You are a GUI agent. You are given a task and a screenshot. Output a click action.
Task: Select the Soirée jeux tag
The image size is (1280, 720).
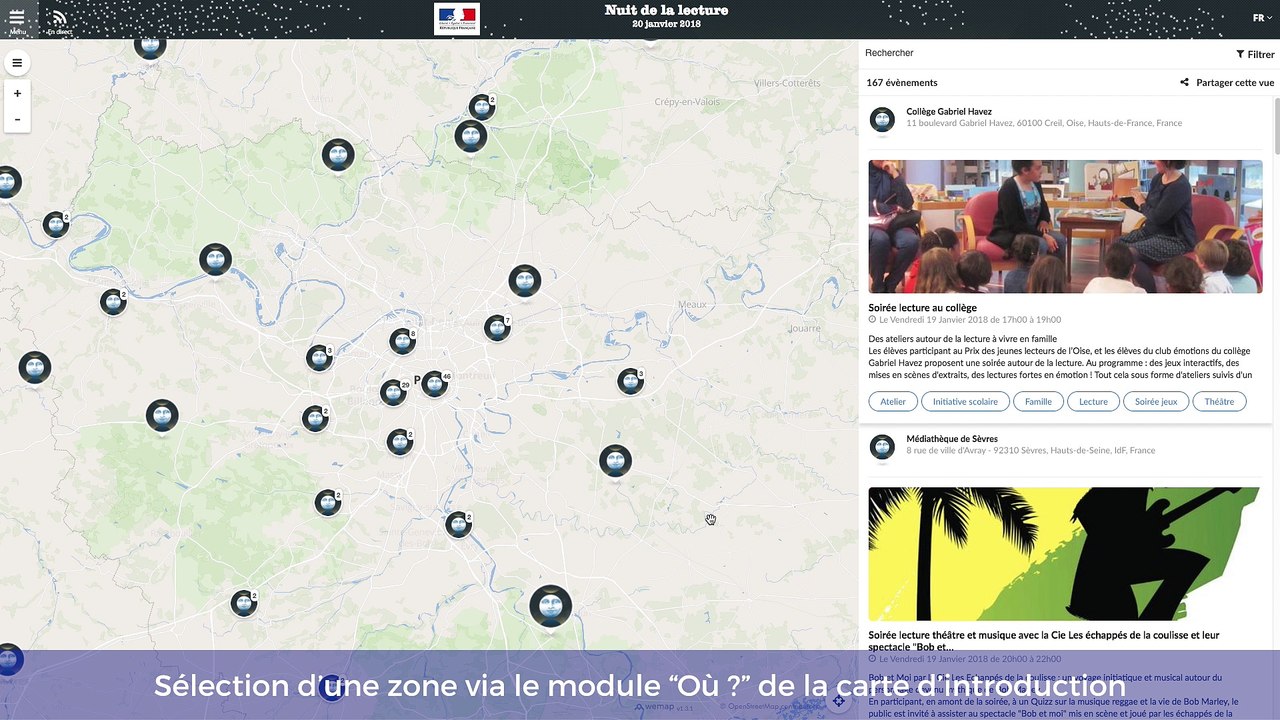pyautogui.click(x=1155, y=401)
